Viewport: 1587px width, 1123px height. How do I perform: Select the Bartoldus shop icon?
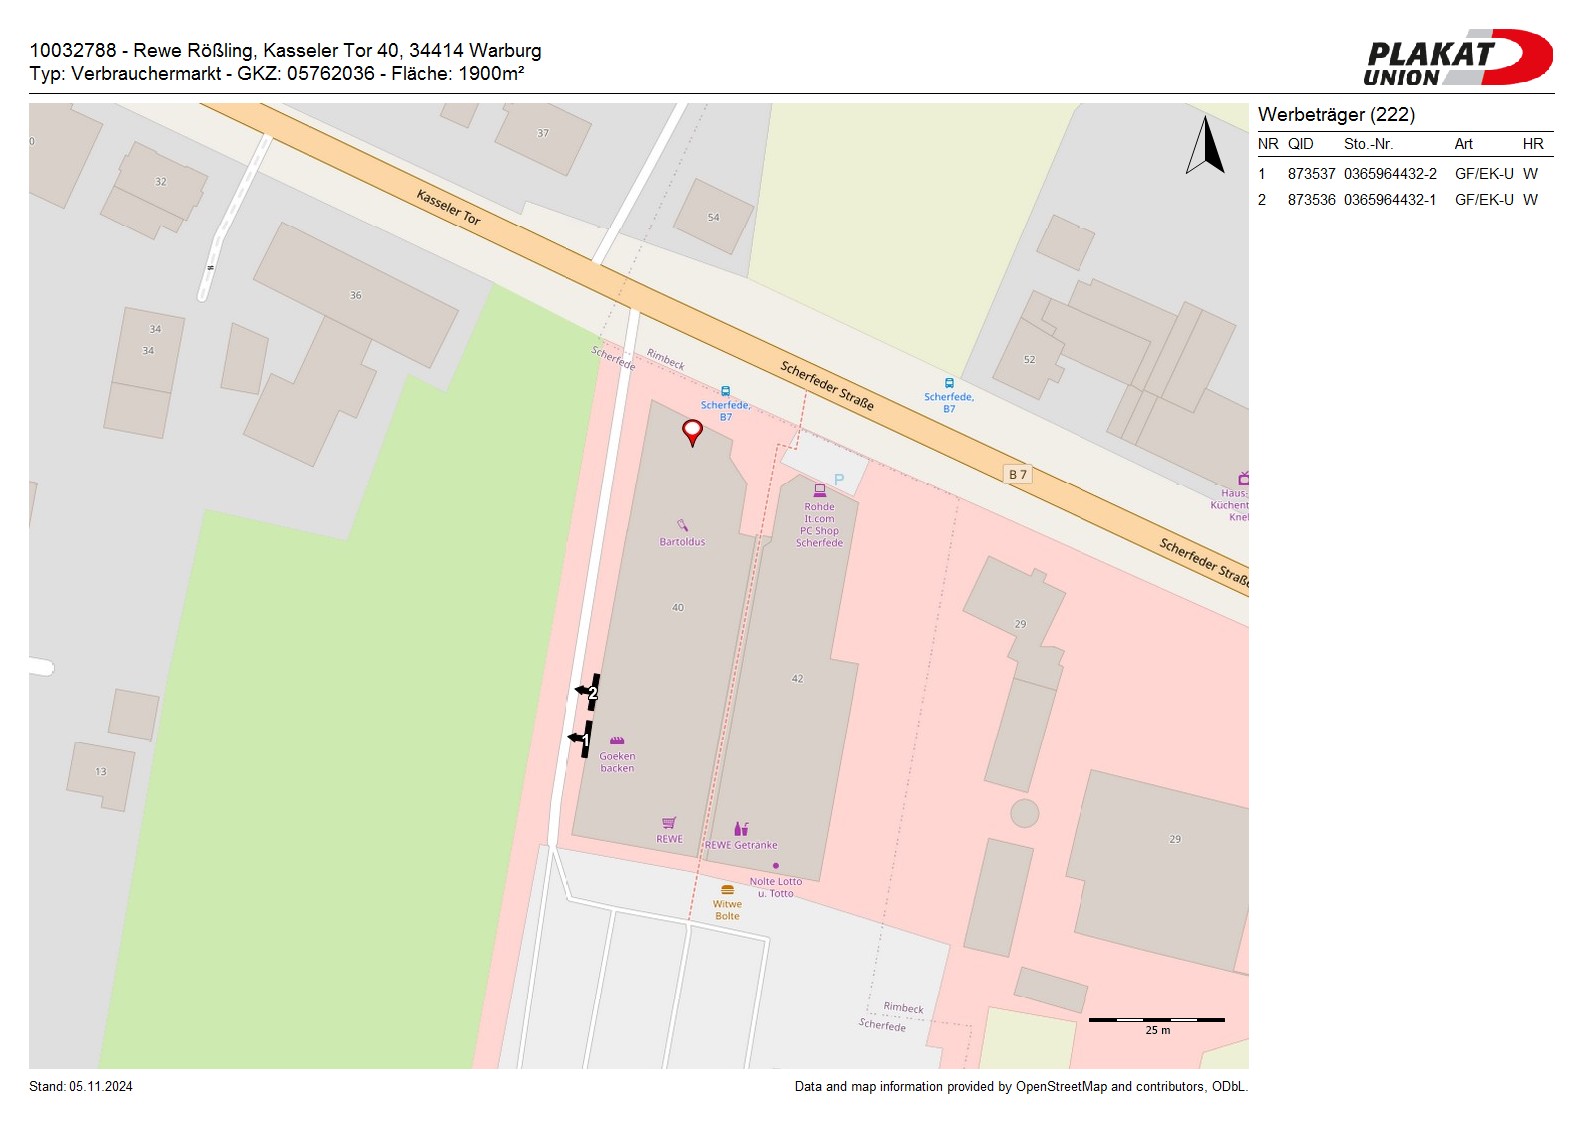[682, 525]
